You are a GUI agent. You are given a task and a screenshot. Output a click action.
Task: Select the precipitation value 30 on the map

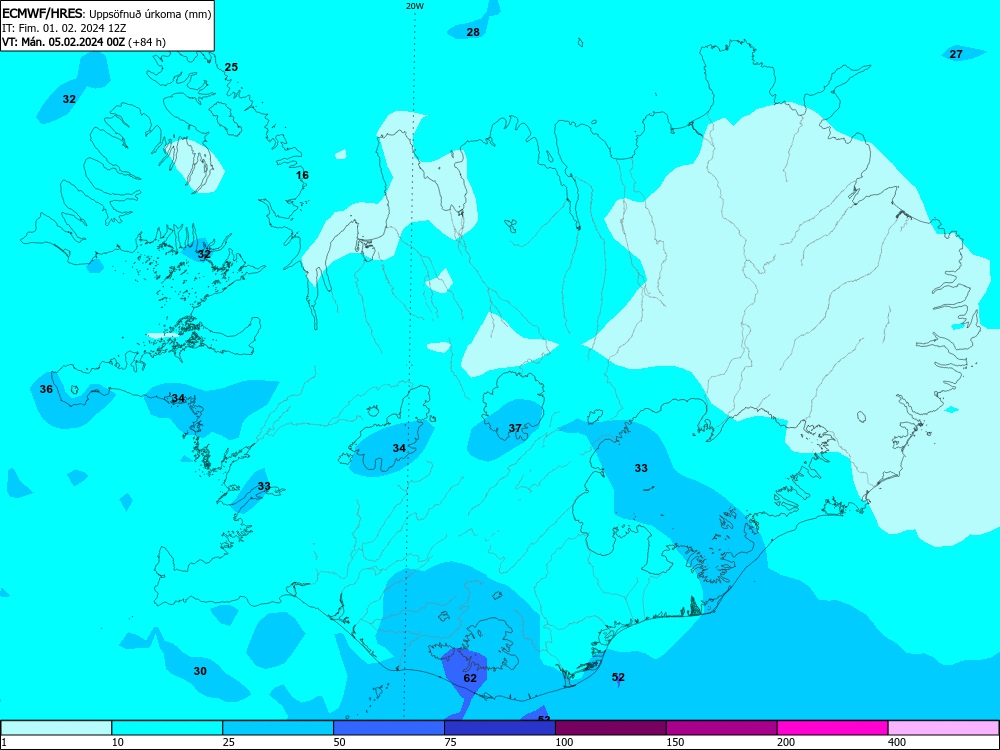200,671
